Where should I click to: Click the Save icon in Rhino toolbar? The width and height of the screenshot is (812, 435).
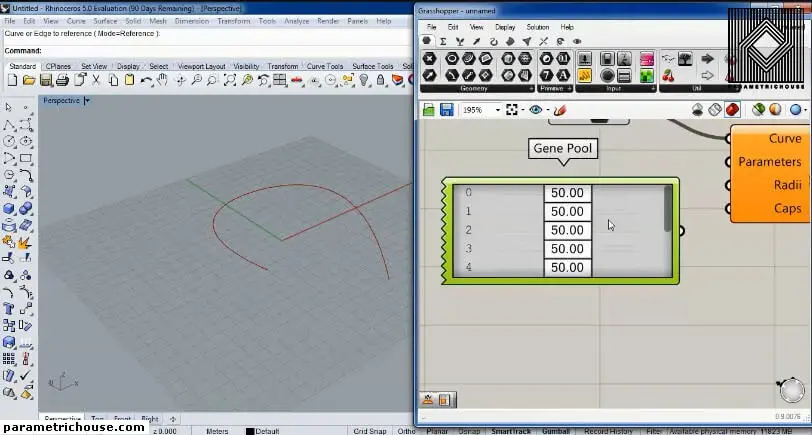pos(45,80)
